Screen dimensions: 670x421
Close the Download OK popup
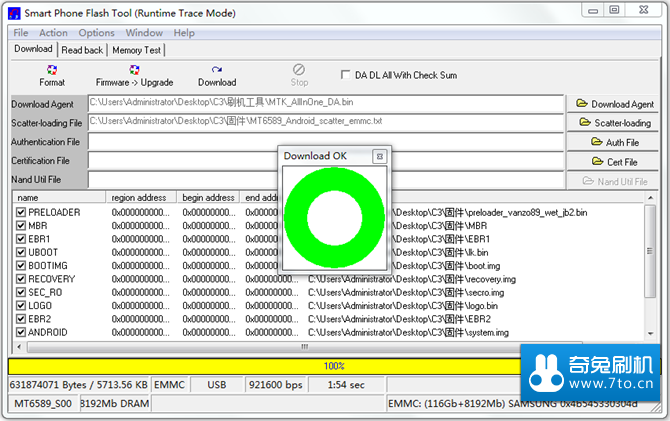click(379, 156)
